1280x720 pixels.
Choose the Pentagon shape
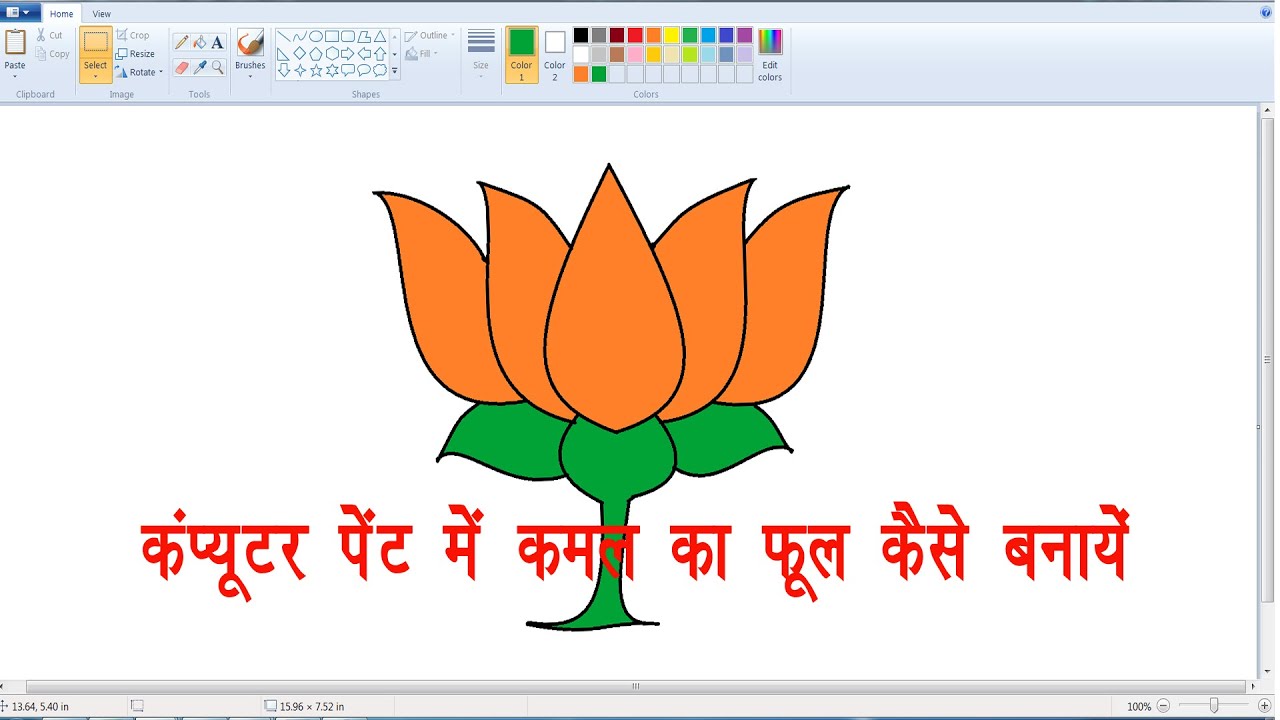[316, 53]
